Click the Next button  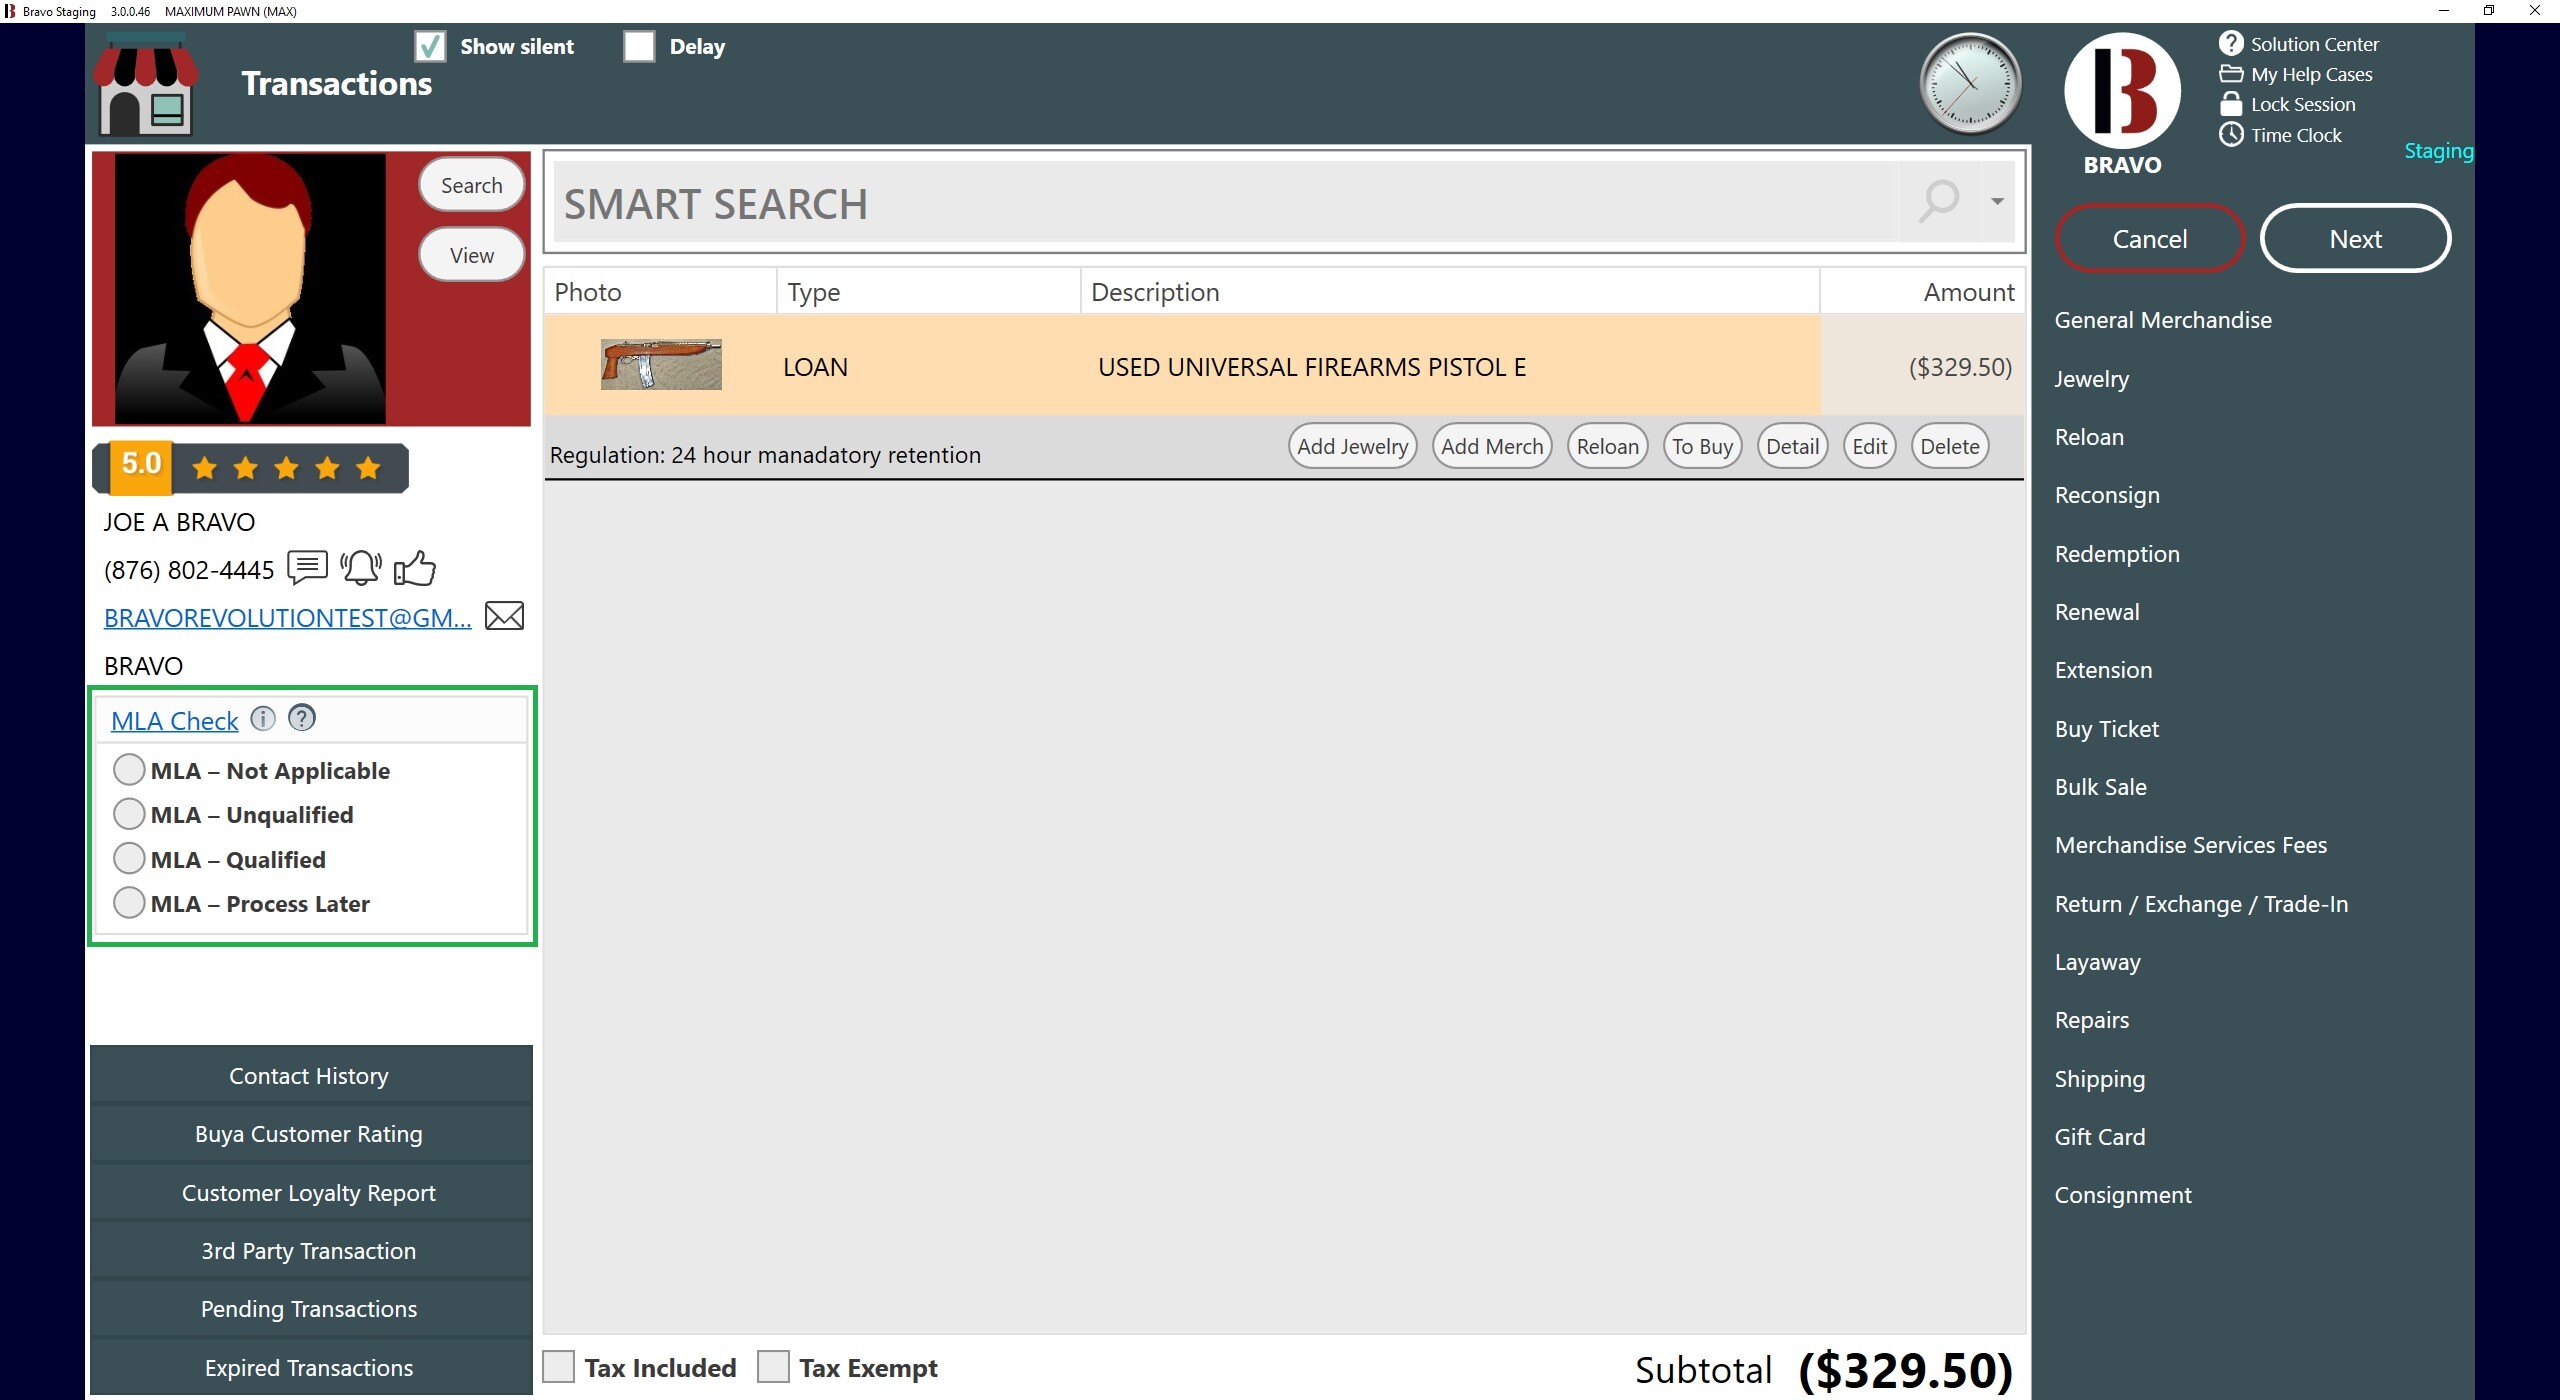(x=2355, y=238)
